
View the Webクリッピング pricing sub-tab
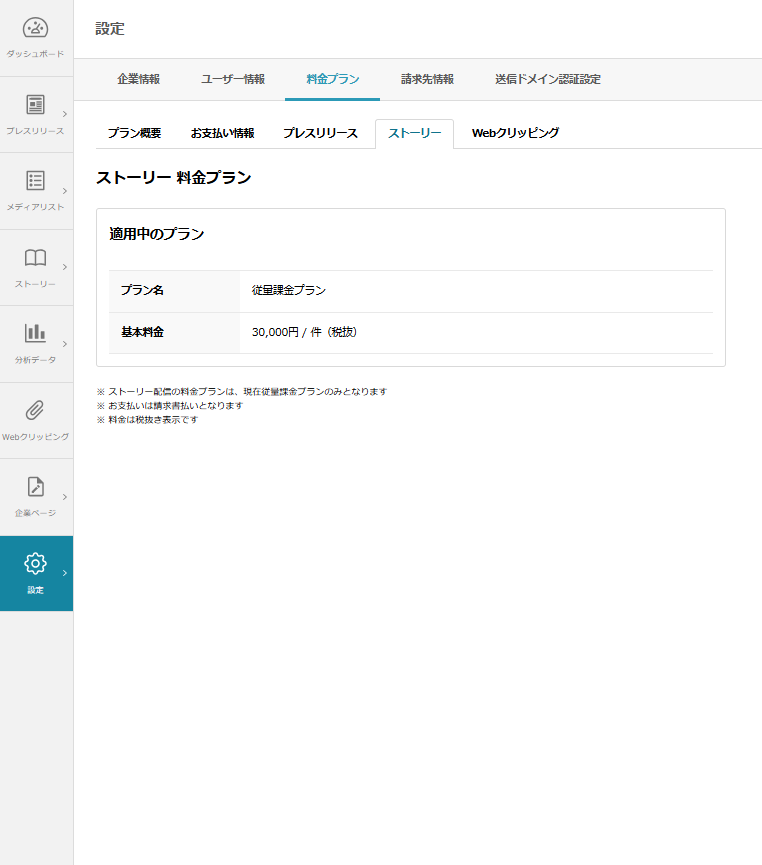(515, 133)
